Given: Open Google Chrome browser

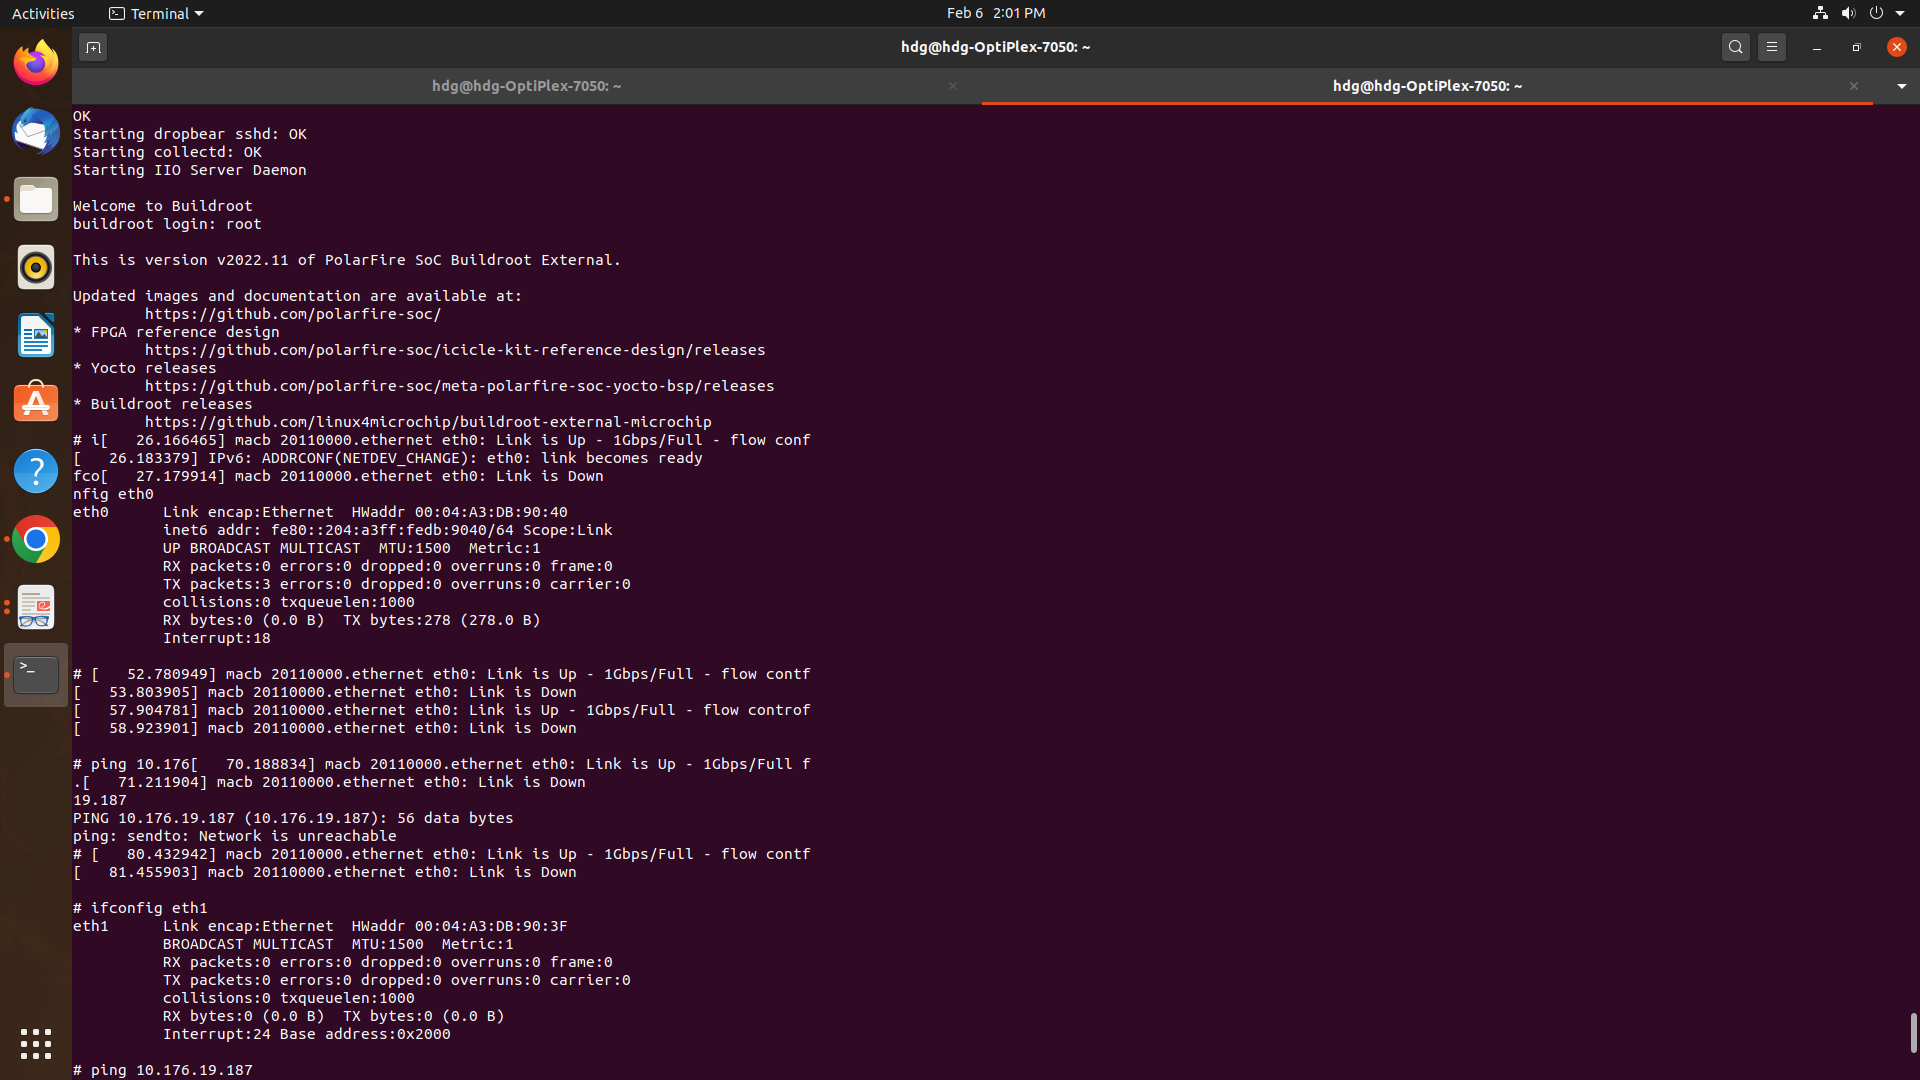Looking at the screenshot, I should point(35,539).
